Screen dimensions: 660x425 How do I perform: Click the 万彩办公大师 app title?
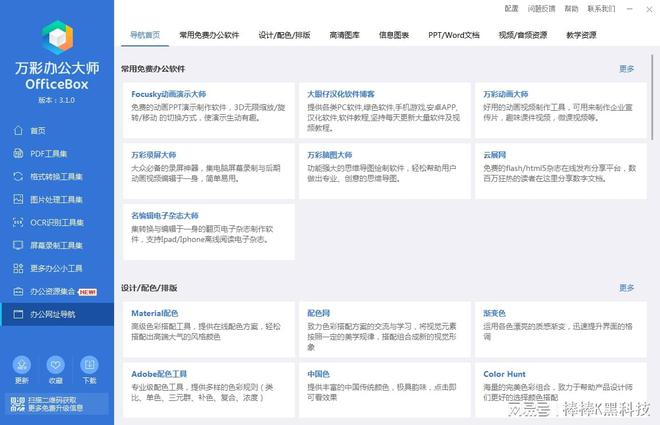point(57,67)
